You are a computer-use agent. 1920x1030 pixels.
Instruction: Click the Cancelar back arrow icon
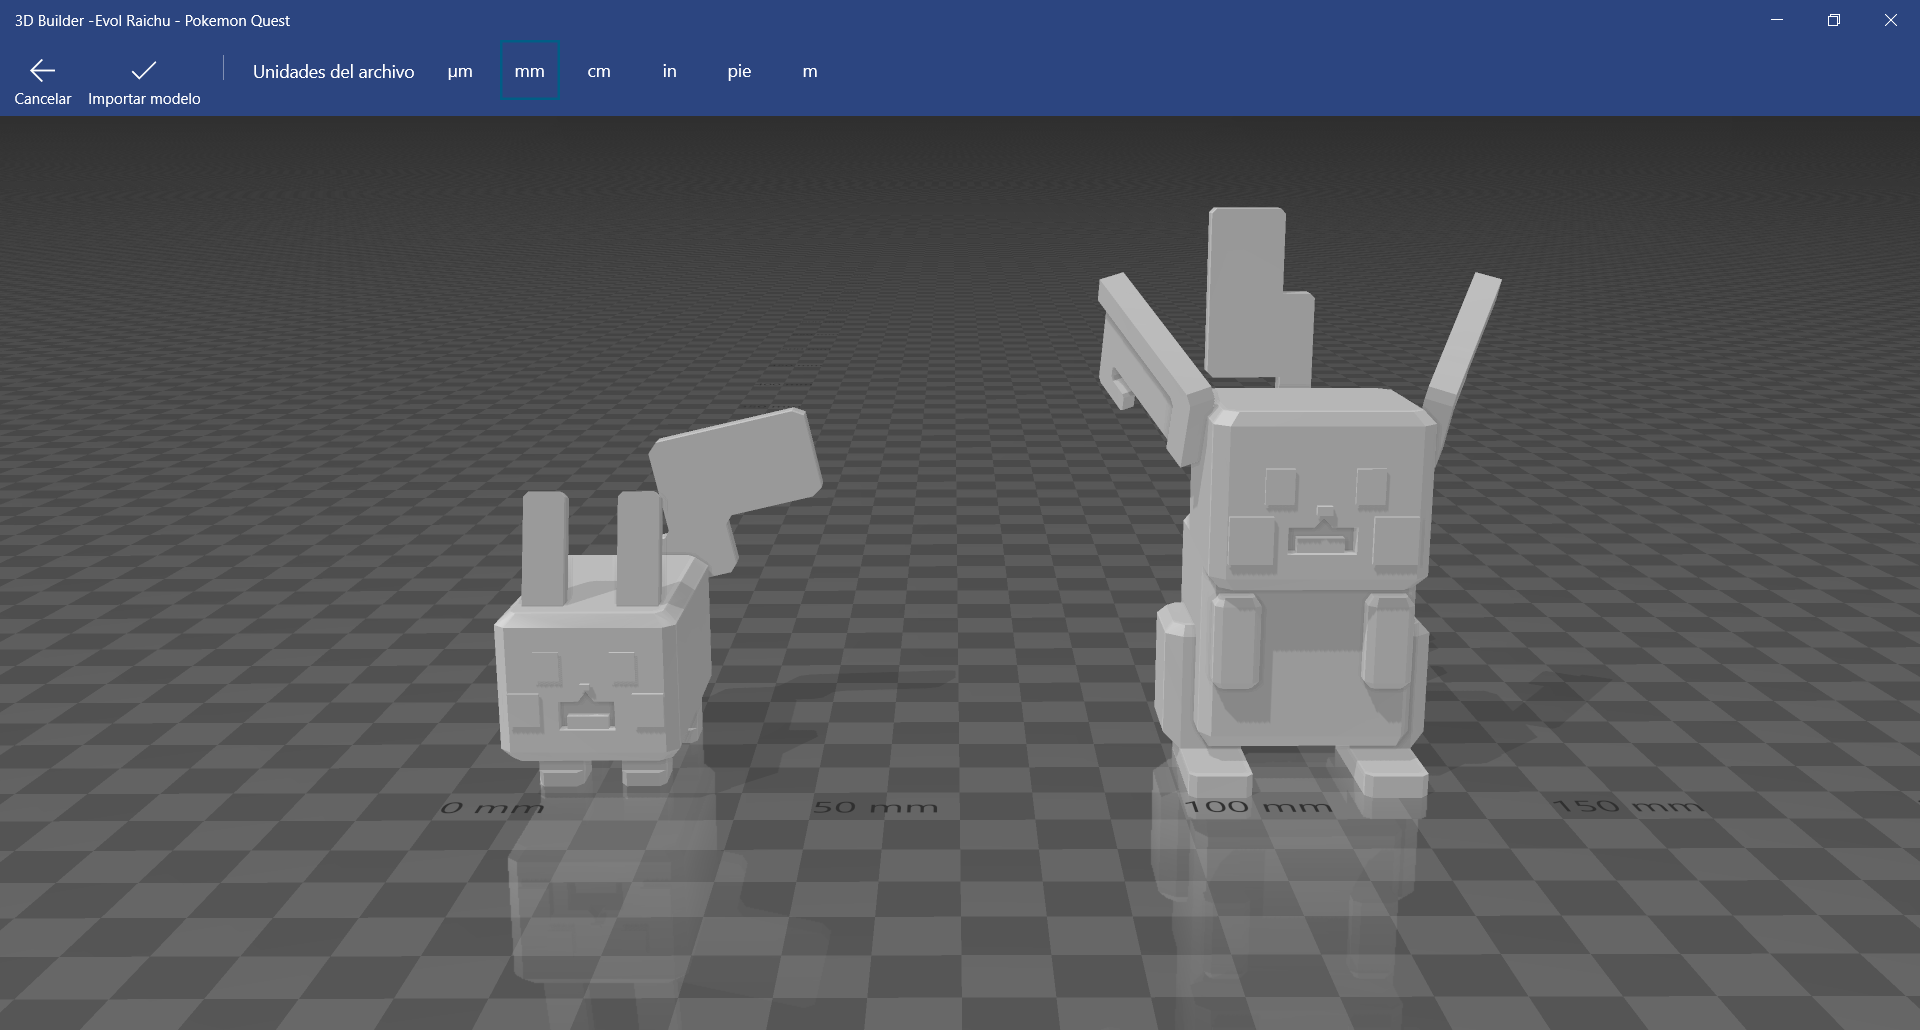[42, 70]
